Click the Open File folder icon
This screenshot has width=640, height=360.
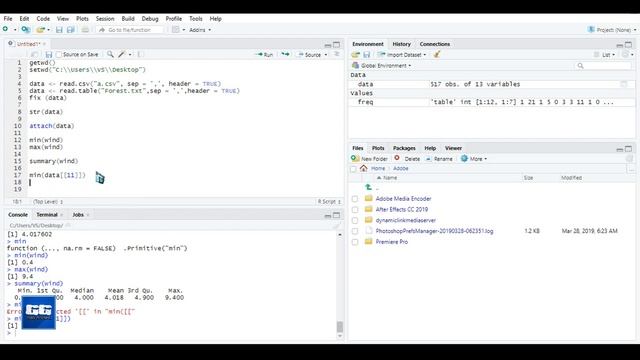point(40,30)
